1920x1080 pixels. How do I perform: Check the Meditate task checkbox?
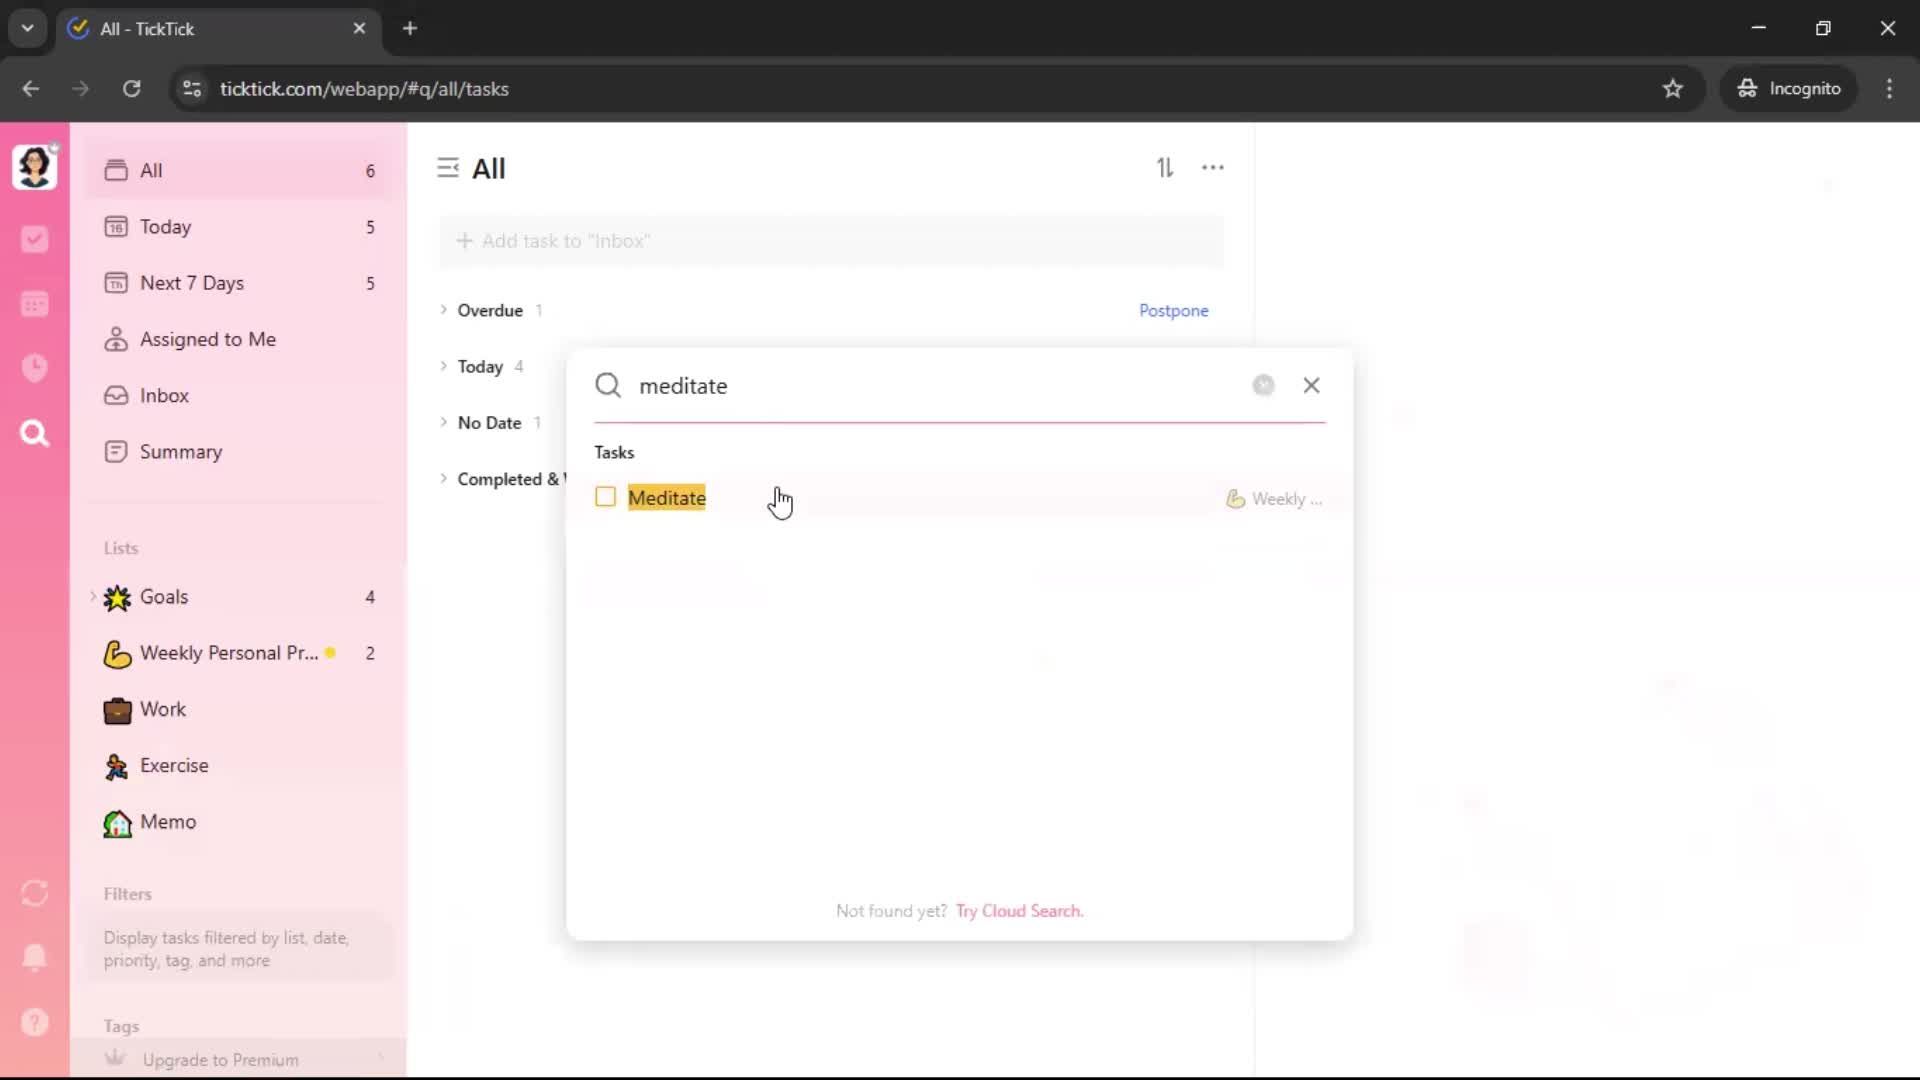(605, 497)
